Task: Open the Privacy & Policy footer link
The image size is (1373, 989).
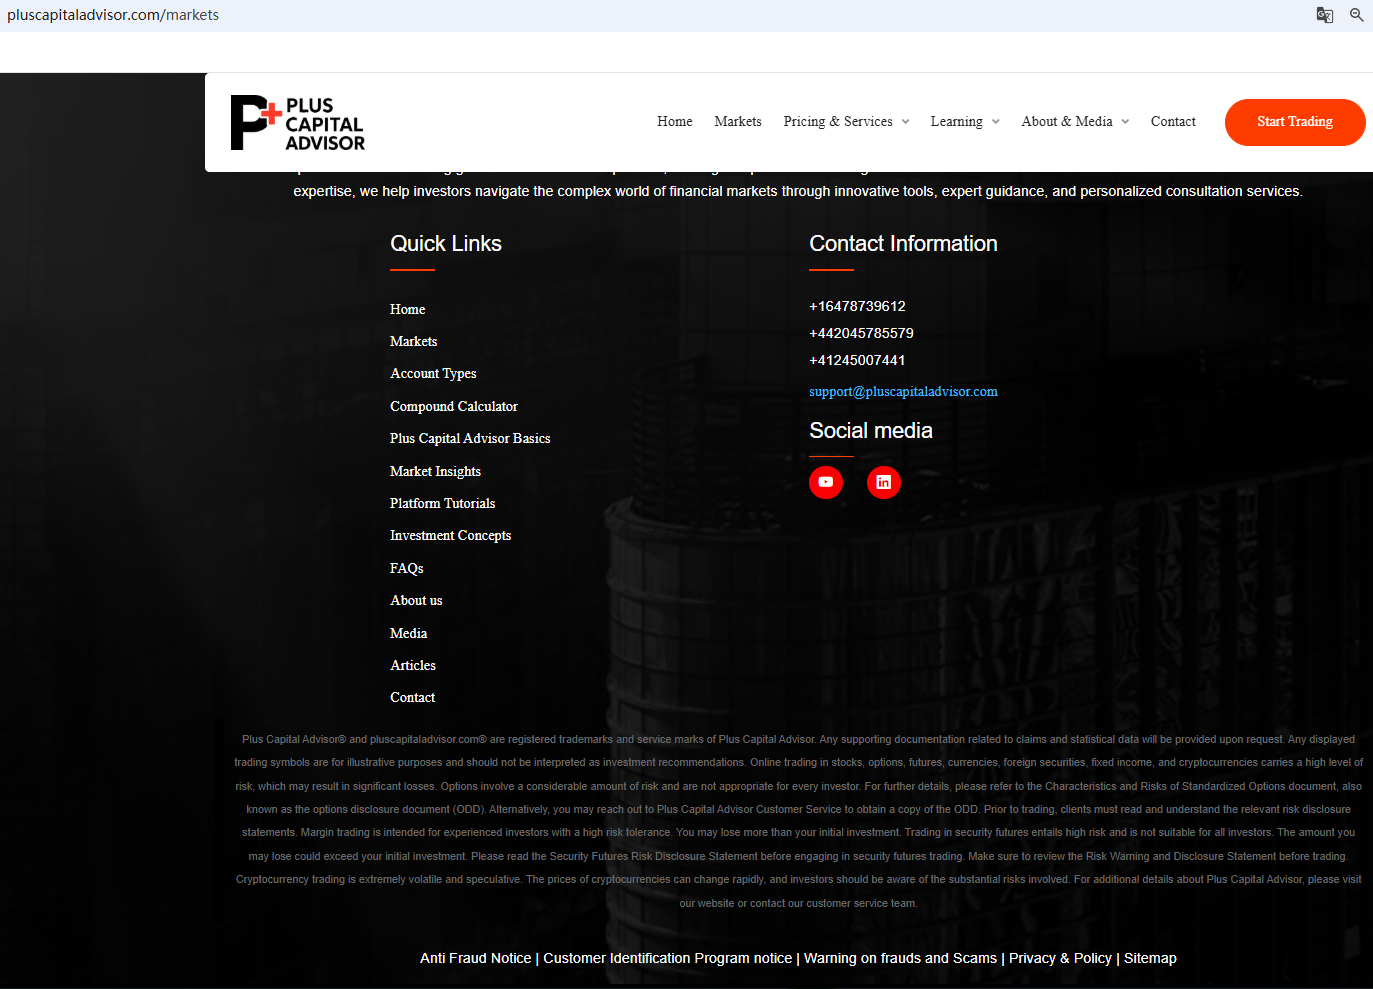Action: (x=1060, y=958)
